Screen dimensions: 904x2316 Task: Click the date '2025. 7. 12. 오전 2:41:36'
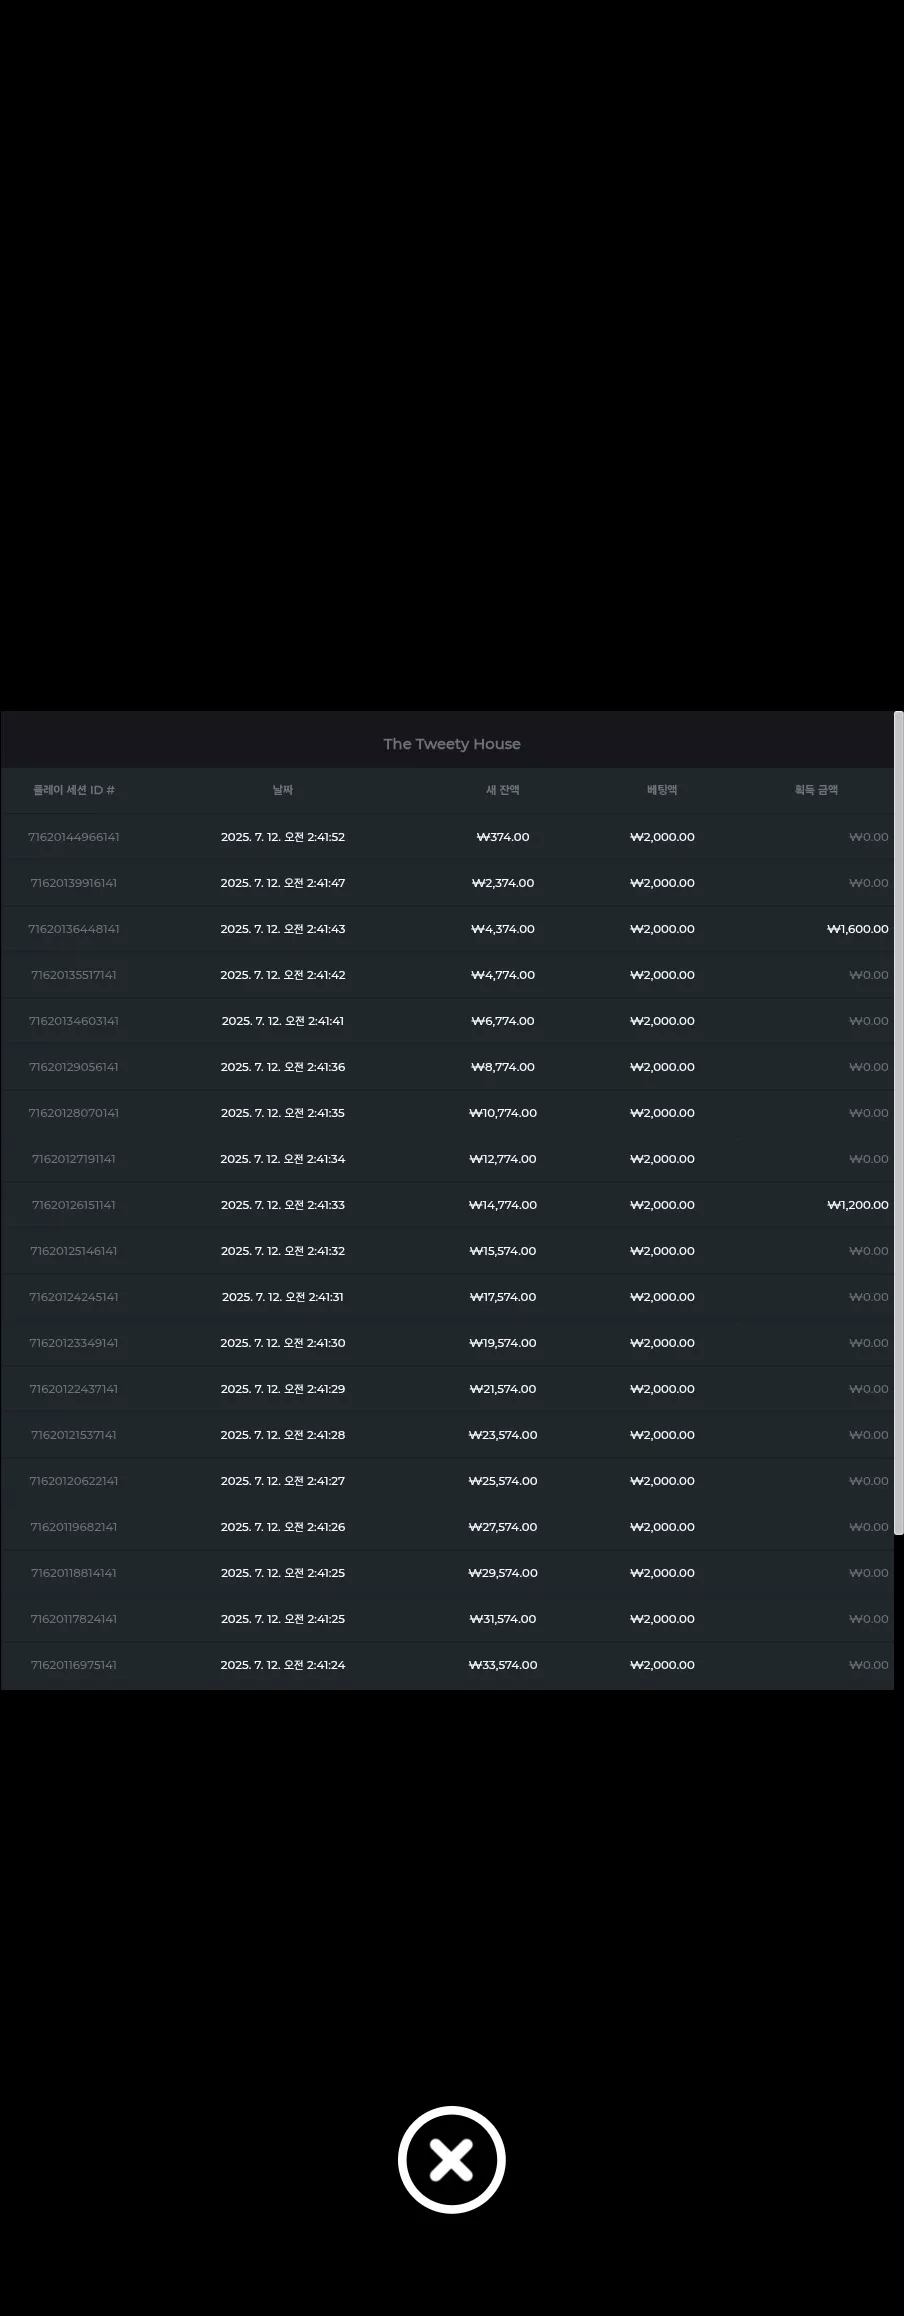pyautogui.click(x=283, y=1067)
